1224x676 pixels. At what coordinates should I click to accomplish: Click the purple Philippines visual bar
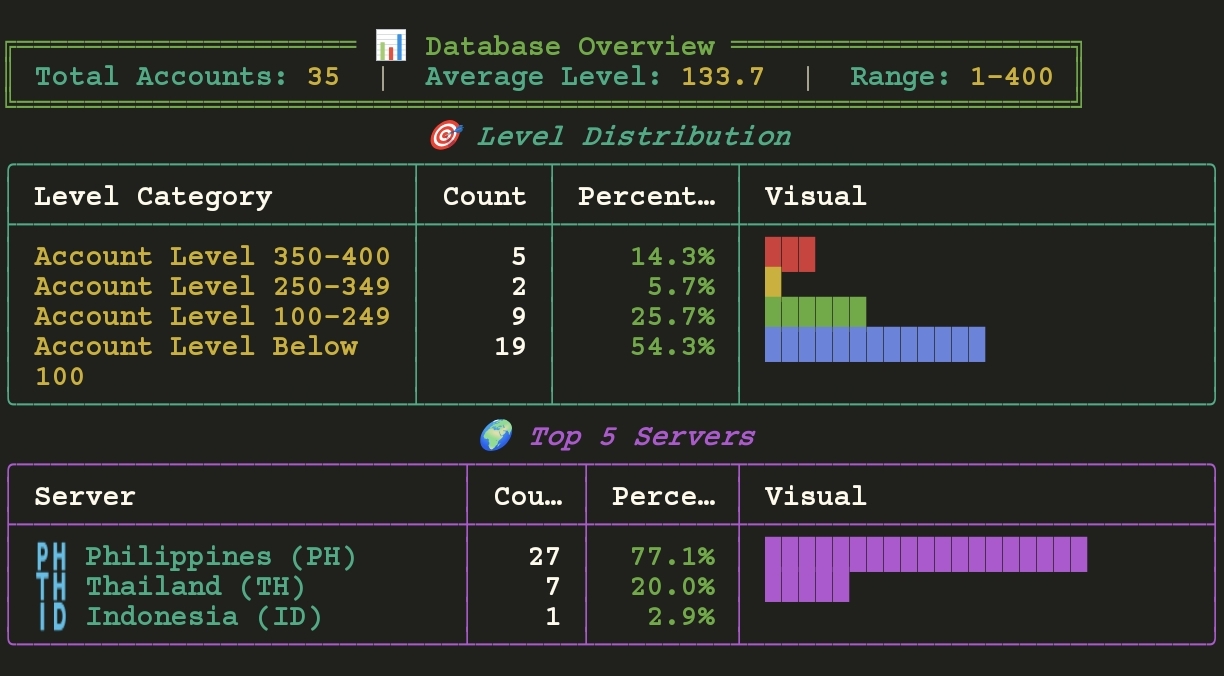point(925,554)
